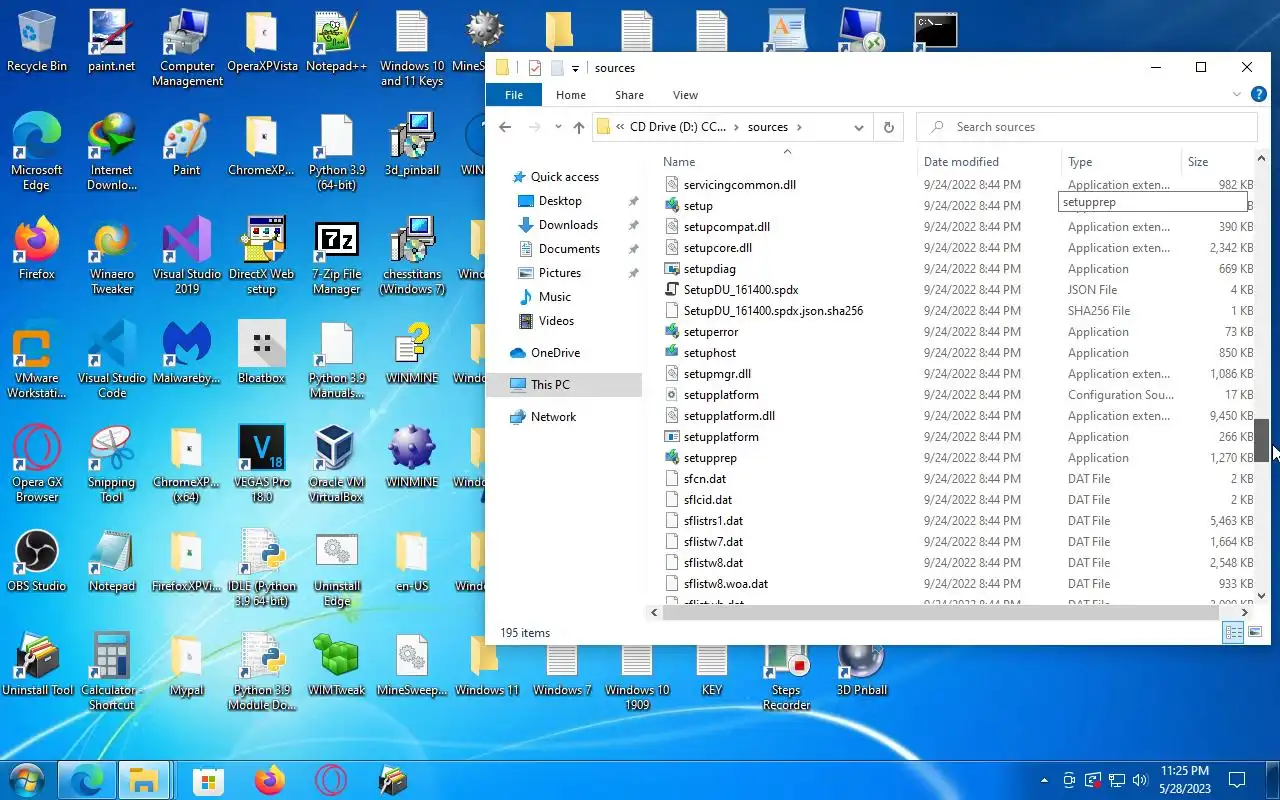This screenshot has height=800, width=1280.
Task: Open the Share ribbon tab
Action: (x=629, y=95)
